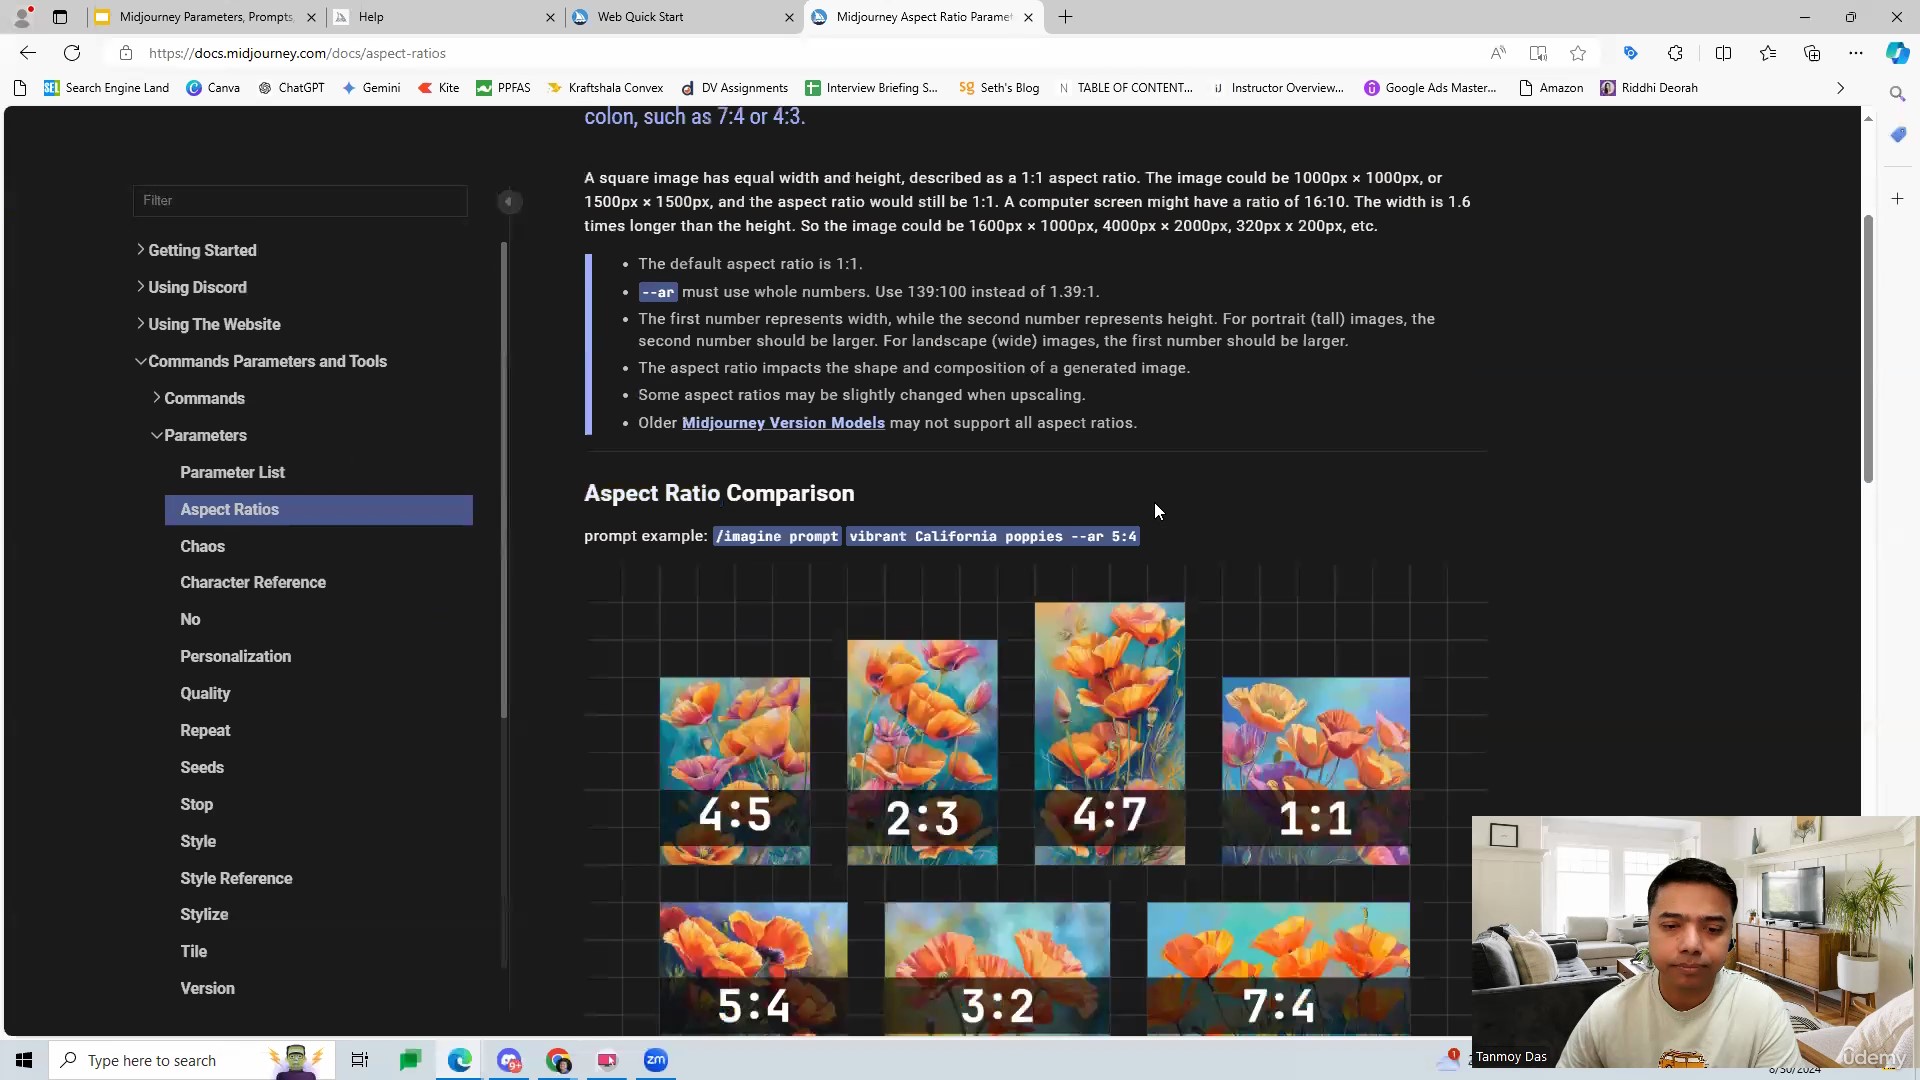Image resolution: width=1920 pixels, height=1080 pixels.
Task: Open Gemini bookmark
Action: [371, 88]
